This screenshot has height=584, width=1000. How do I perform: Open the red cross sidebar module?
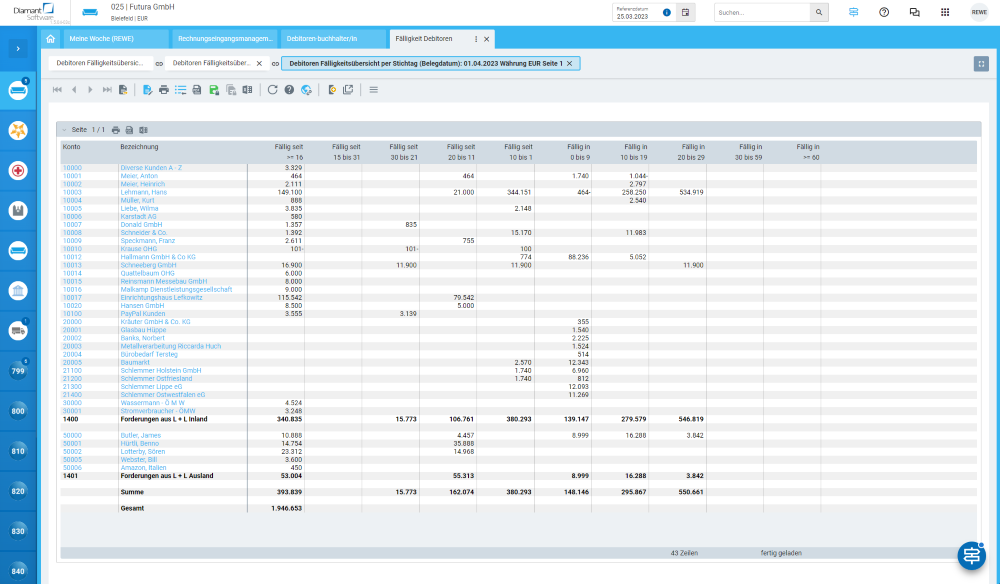[18, 171]
